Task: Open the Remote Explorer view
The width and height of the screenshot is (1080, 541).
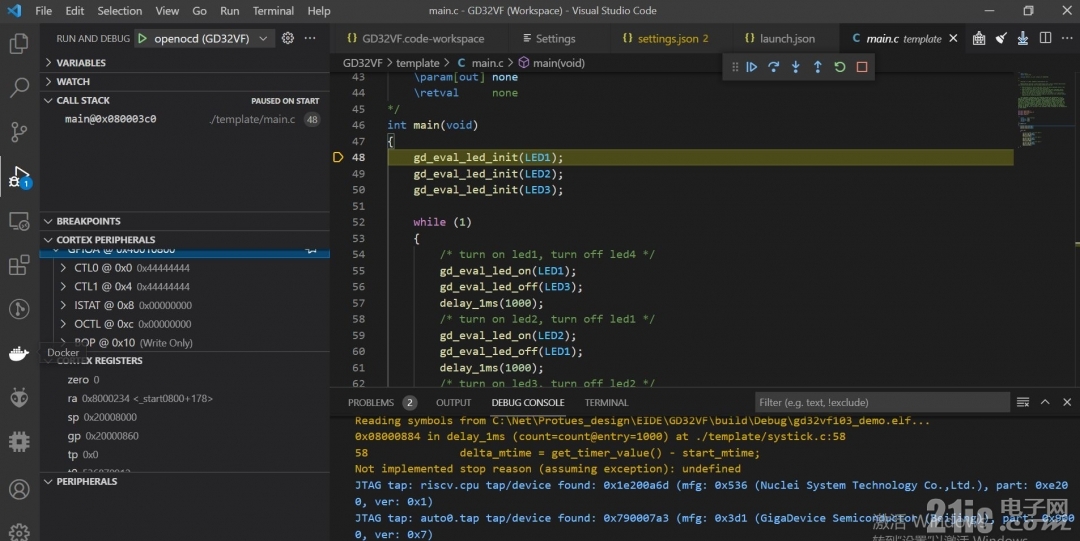Action: pyautogui.click(x=19, y=221)
